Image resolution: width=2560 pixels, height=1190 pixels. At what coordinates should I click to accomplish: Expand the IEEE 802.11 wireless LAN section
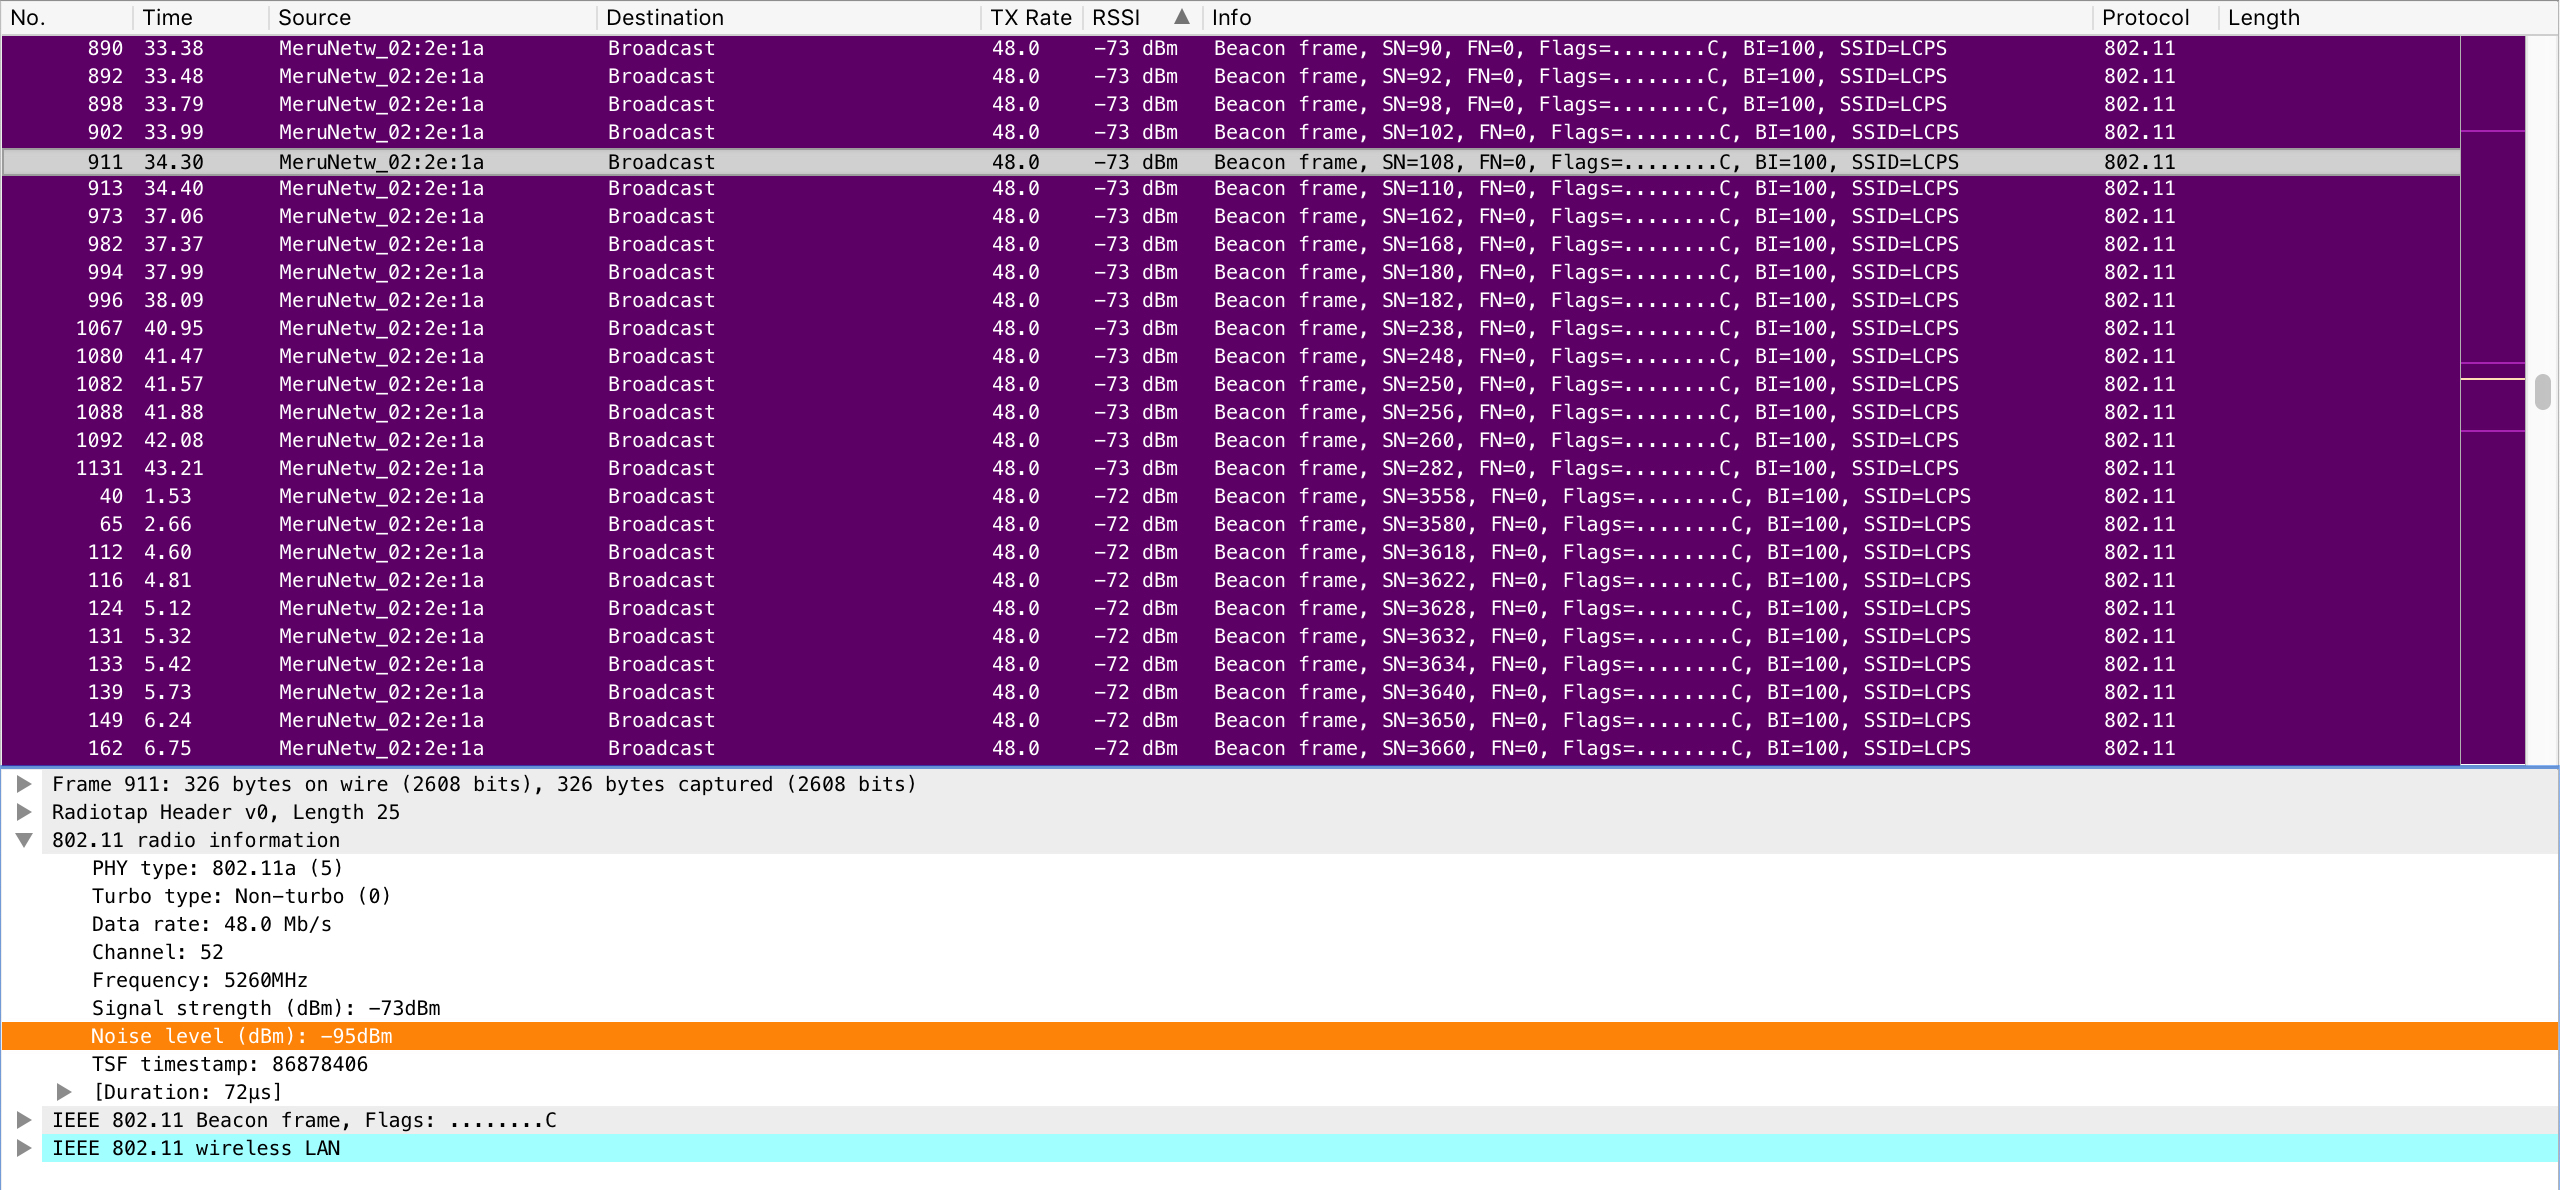[x=24, y=1148]
